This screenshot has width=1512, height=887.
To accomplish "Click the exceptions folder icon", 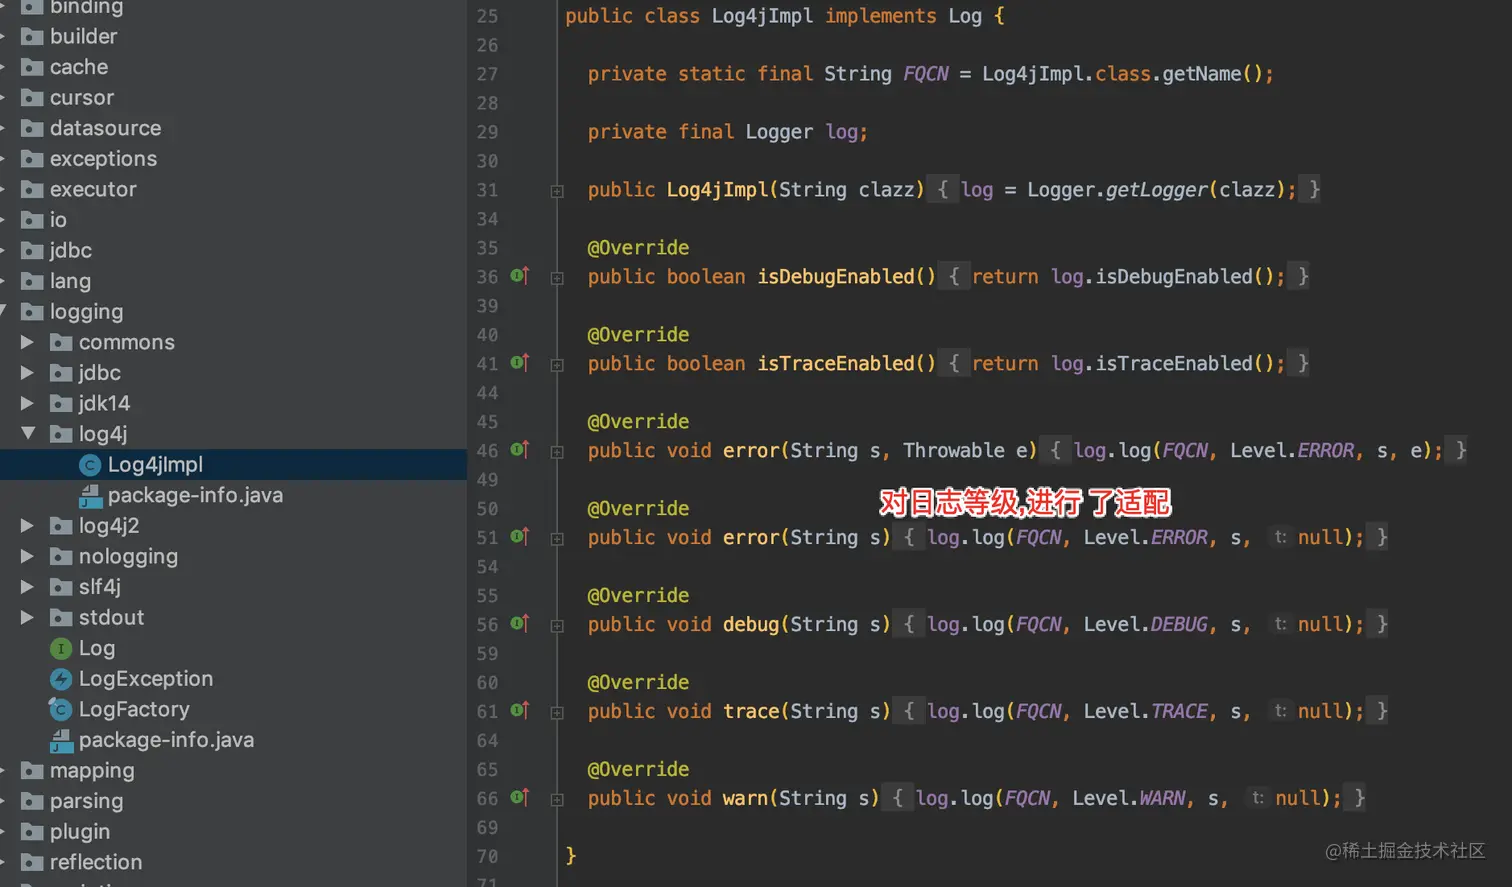I will pos(32,159).
